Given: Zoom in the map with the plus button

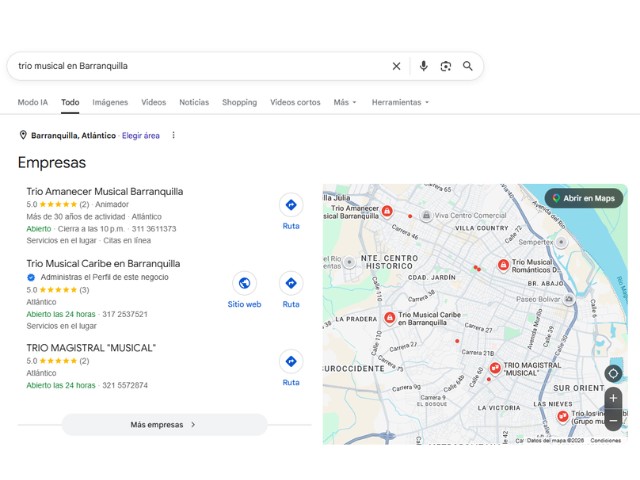Looking at the screenshot, I should (x=613, y=398).
